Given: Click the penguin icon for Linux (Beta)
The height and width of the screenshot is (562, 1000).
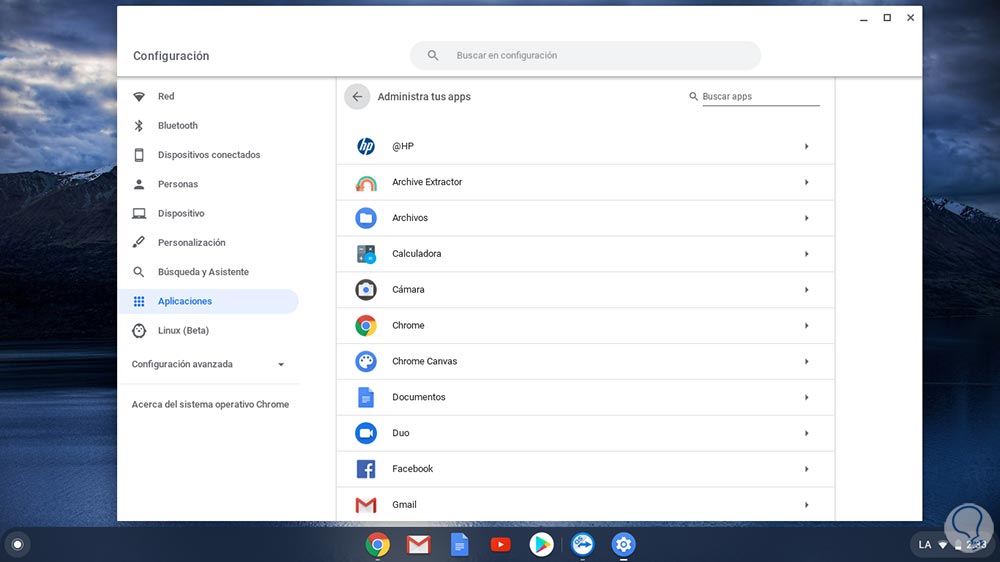Looking at the screenshot, I should [139, 330].
